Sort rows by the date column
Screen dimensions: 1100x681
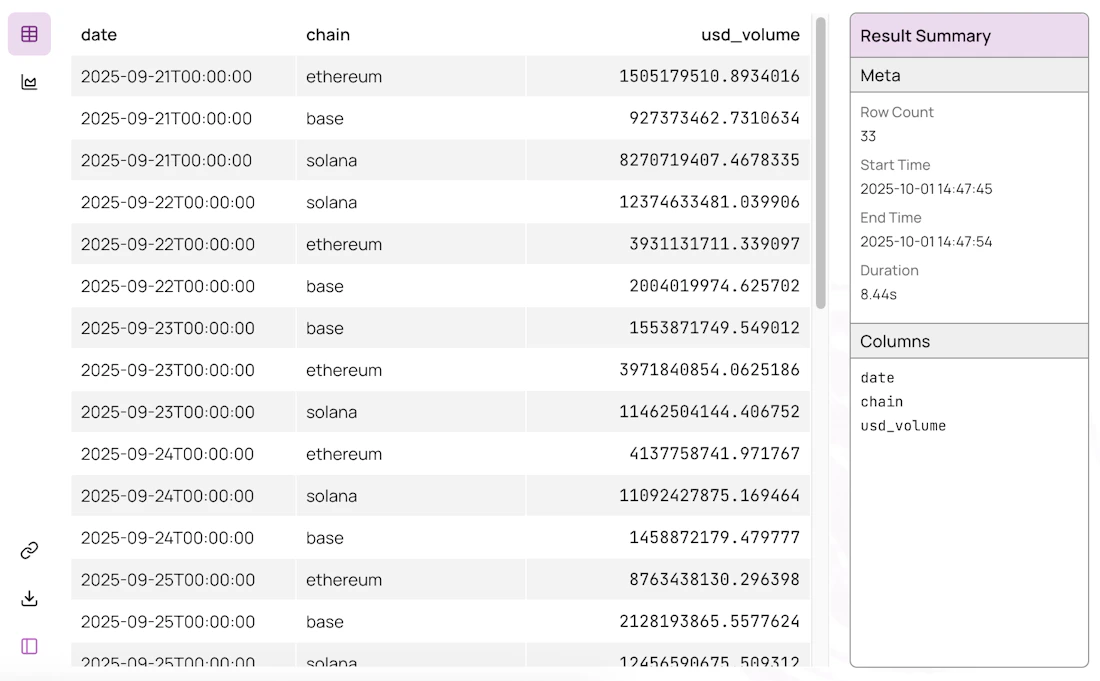pyautogui.click(x=99, y=34)
